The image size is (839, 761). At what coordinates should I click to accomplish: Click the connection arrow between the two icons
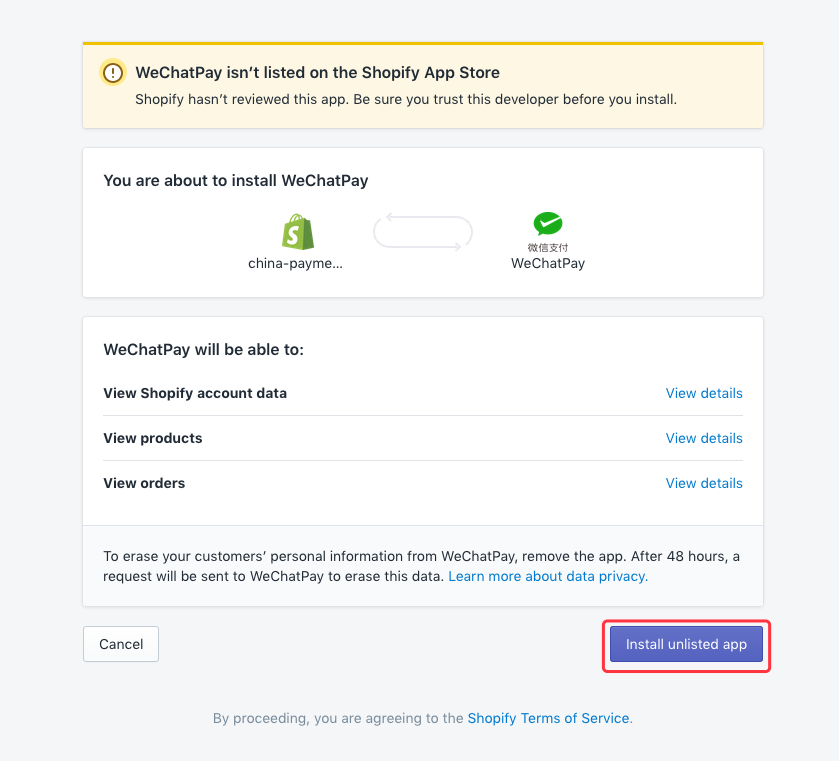422,231
